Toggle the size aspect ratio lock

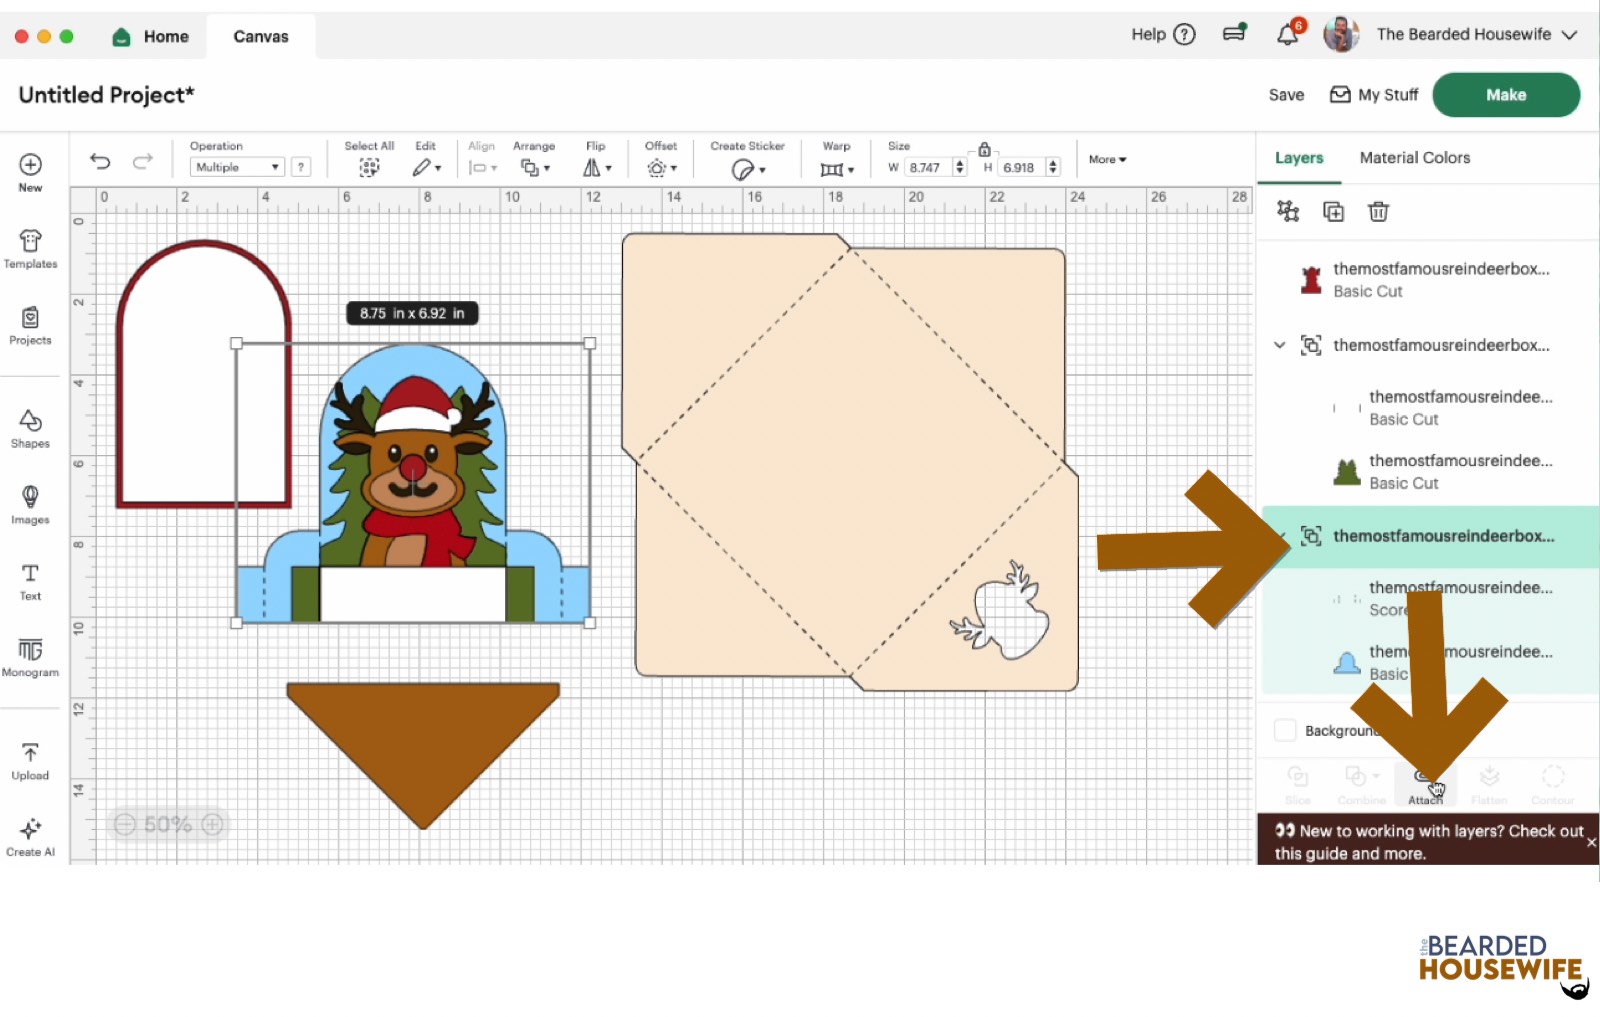(984, 149)
